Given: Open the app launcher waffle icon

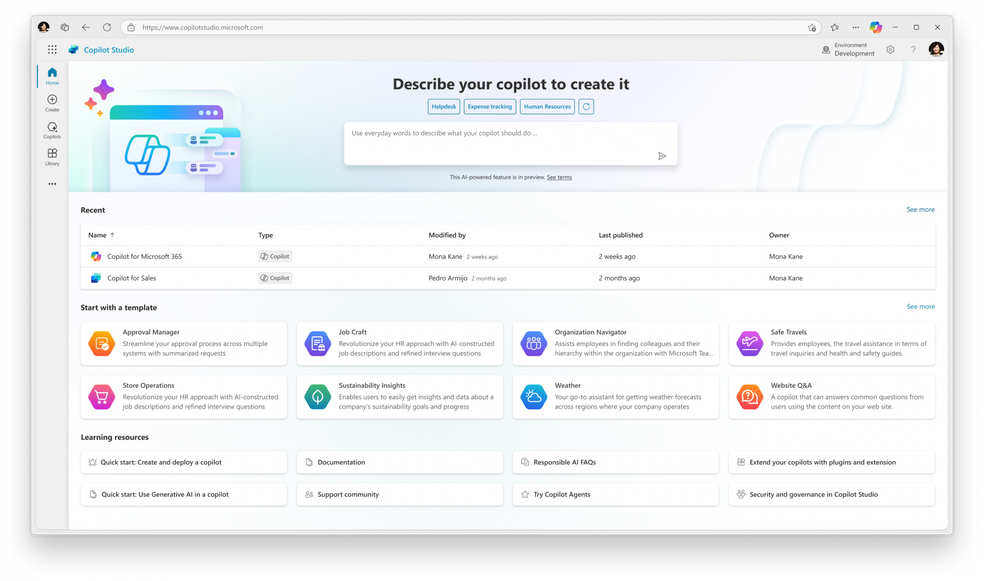Looking at the screenshot, I should point(52,49).
